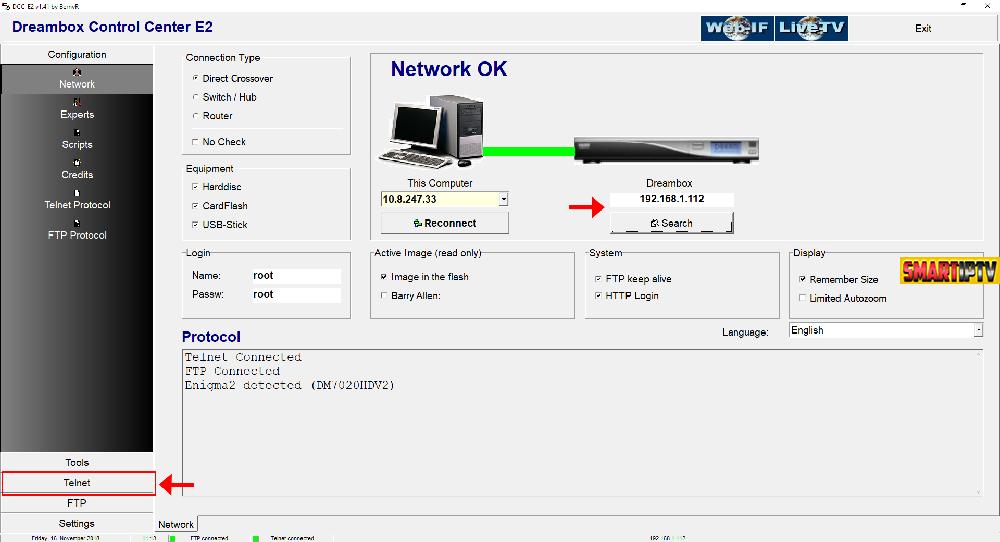Viewport: 1000px width, 542px height.
Task: Select Switch / Hub connection type
Action: point(195,97)
